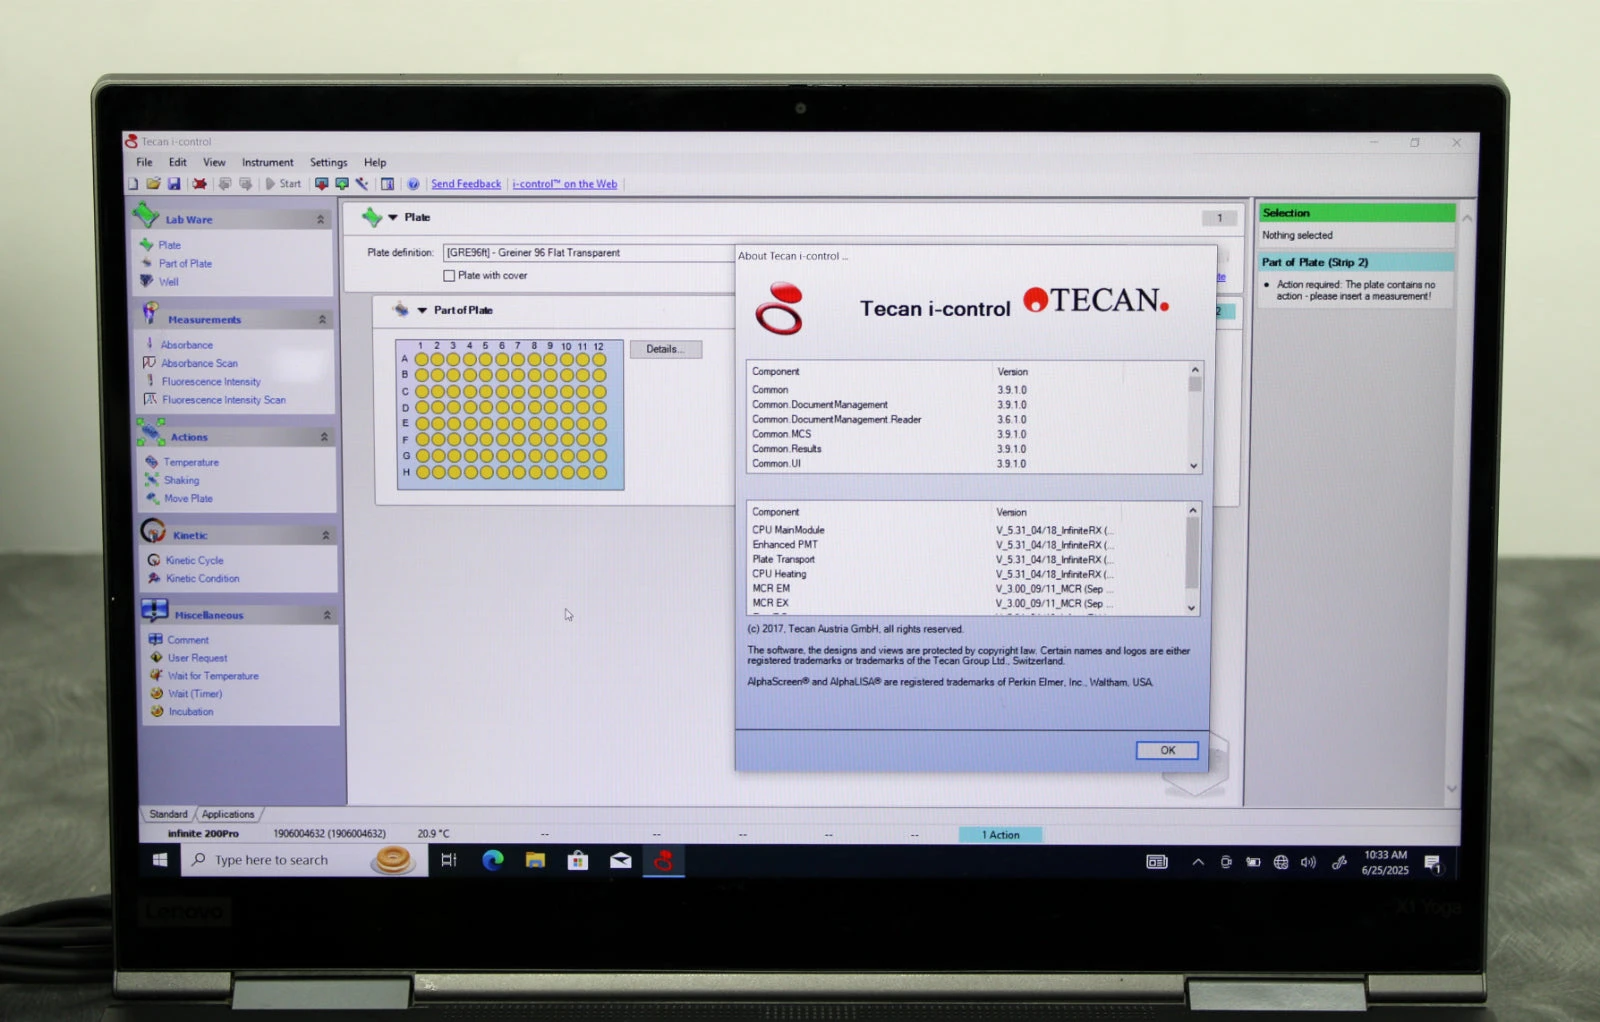The width and height of the screenshot is (1600, 1022).
Task: Switch to the Applications tab
Action: (x=228, y=814)
